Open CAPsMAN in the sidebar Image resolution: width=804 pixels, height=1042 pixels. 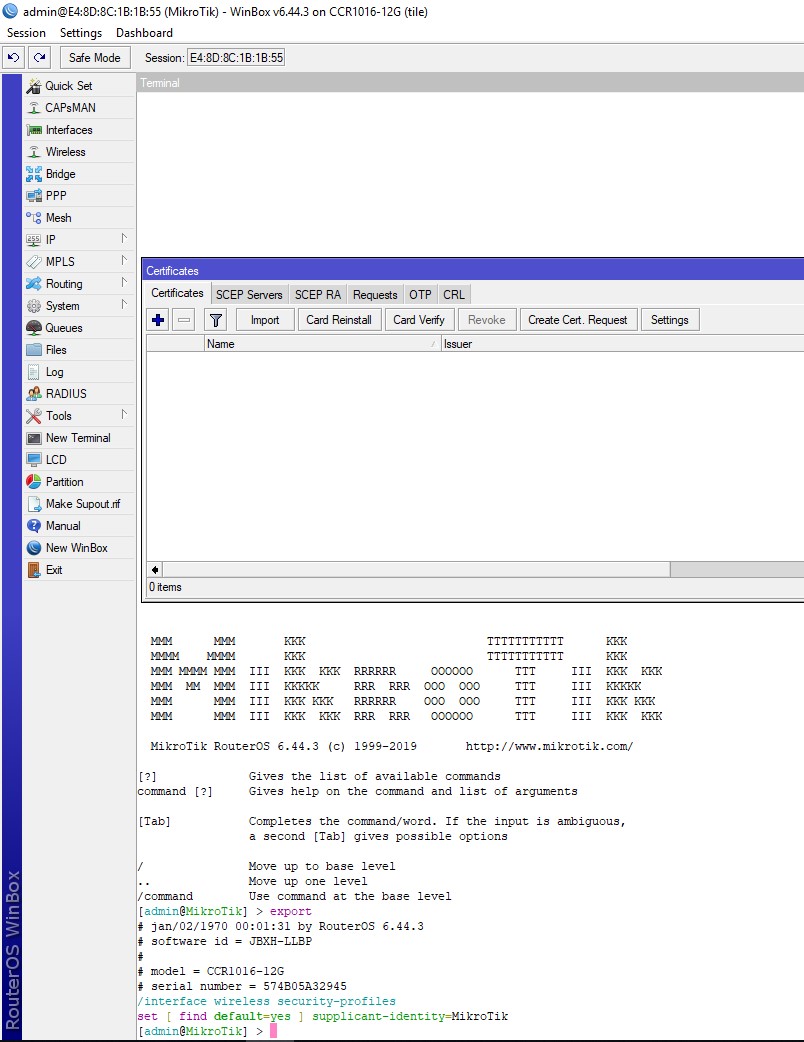[x=79, y=108]
